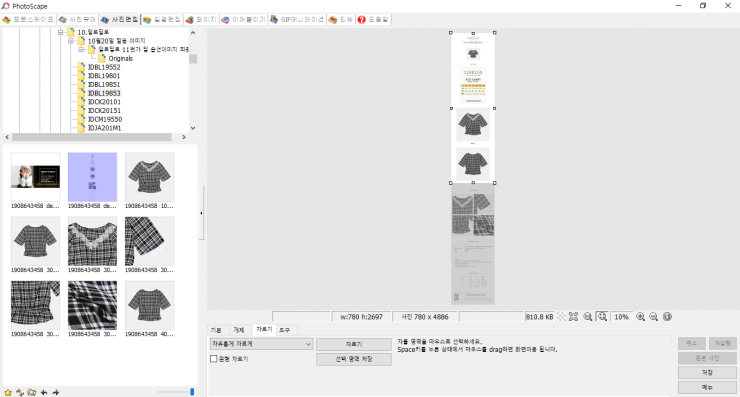Open the 포토스케이프 home tab
Screen dimensions: 740x397
[x=28, y=19]
